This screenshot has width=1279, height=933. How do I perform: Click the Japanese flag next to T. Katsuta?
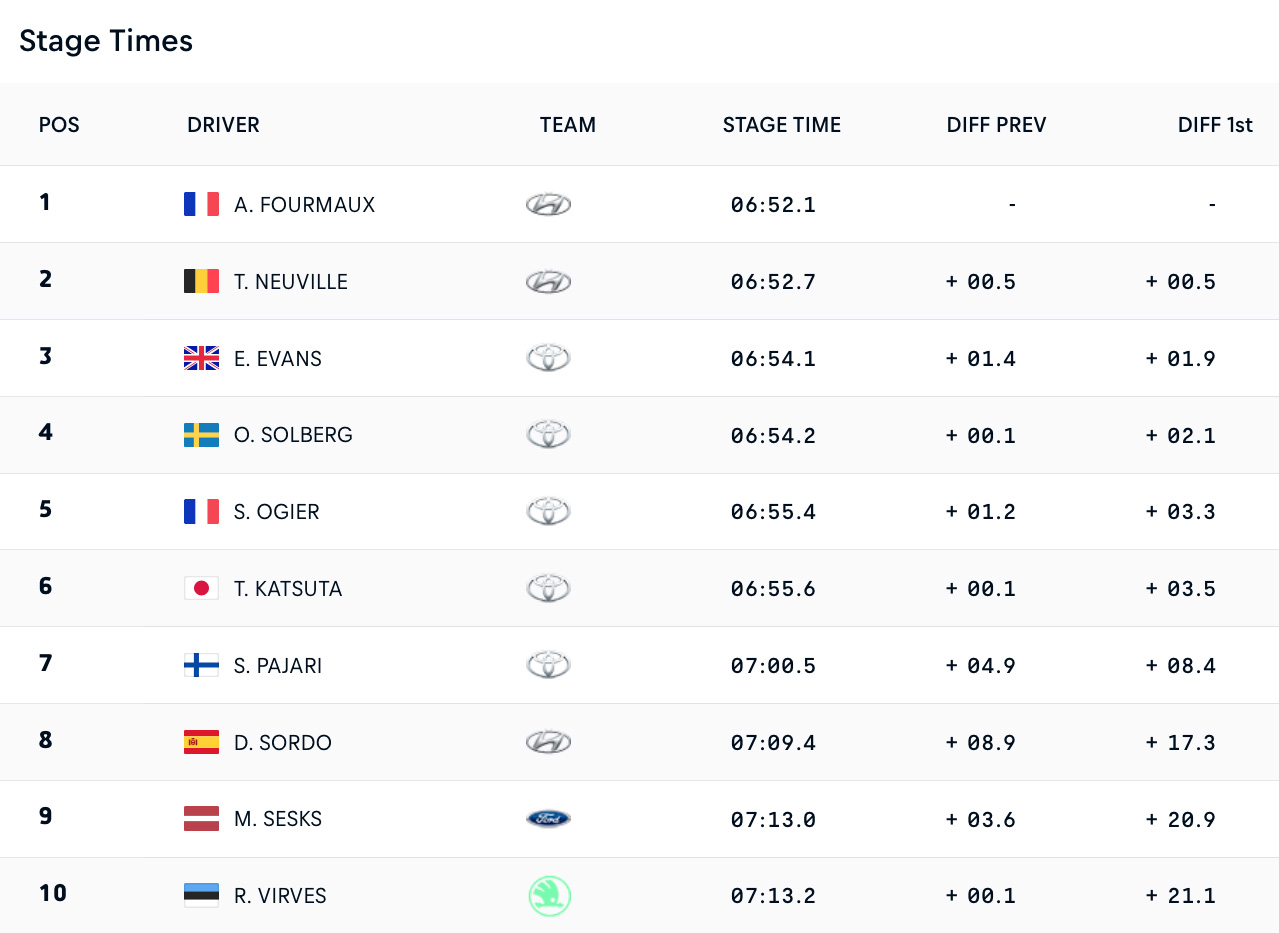[201, 588]
